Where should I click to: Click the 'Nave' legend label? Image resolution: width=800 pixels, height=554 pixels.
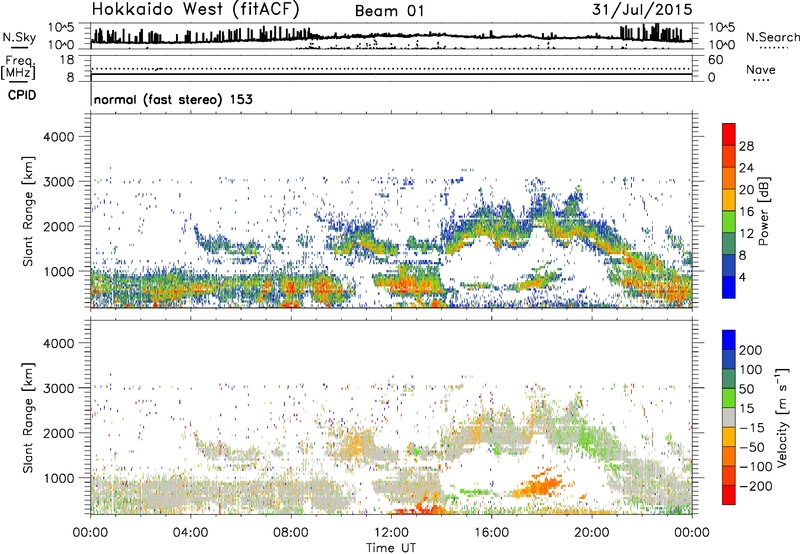[761, 69]
